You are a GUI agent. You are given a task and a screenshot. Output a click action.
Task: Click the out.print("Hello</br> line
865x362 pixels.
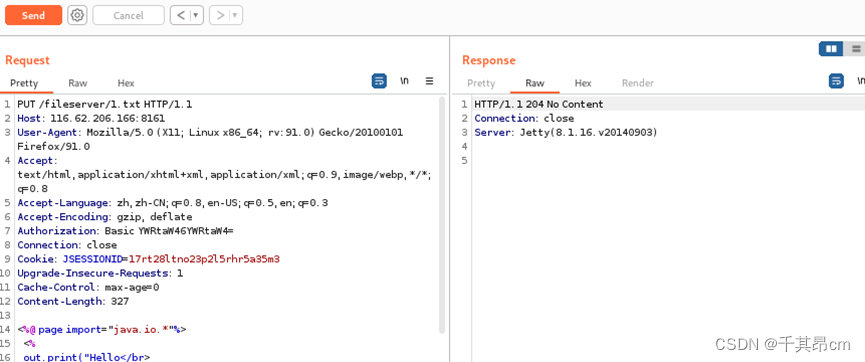pyautogui.click(x=87, y=357)
